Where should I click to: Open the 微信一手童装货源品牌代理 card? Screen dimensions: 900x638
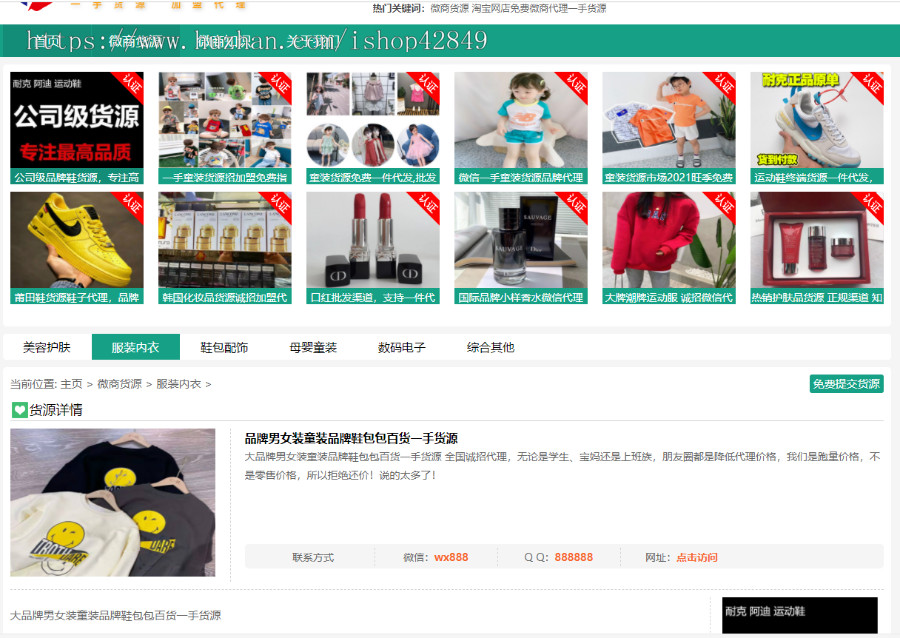point(521,128)
